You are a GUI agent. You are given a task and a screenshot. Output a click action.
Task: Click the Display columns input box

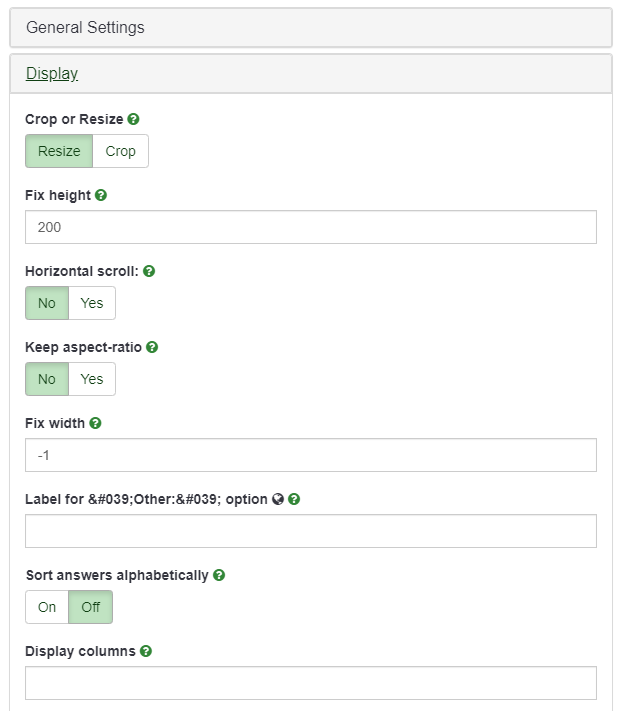pos(310,683)
